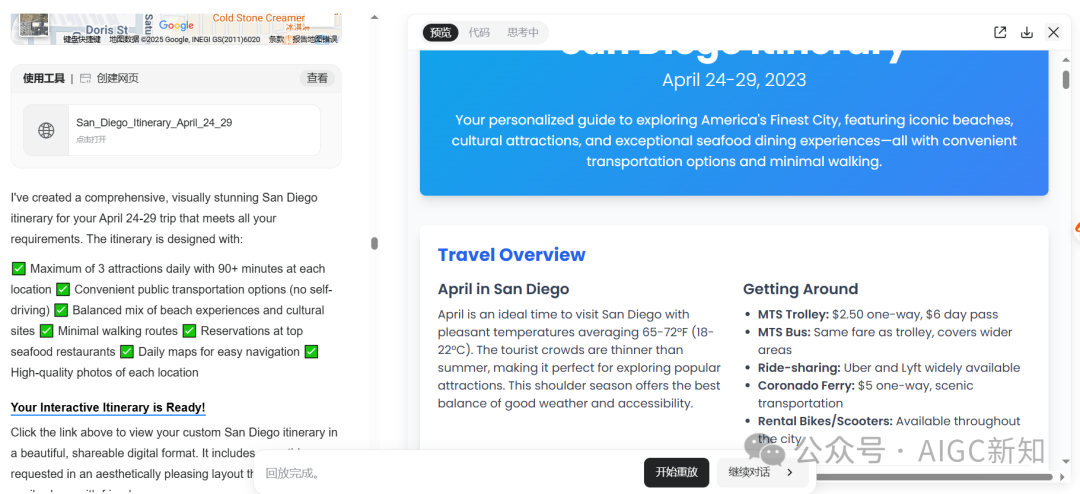The image size is (1080, 494).
Task: Click the chat panel vertical scrollbar handle
Action: [374, 243]
